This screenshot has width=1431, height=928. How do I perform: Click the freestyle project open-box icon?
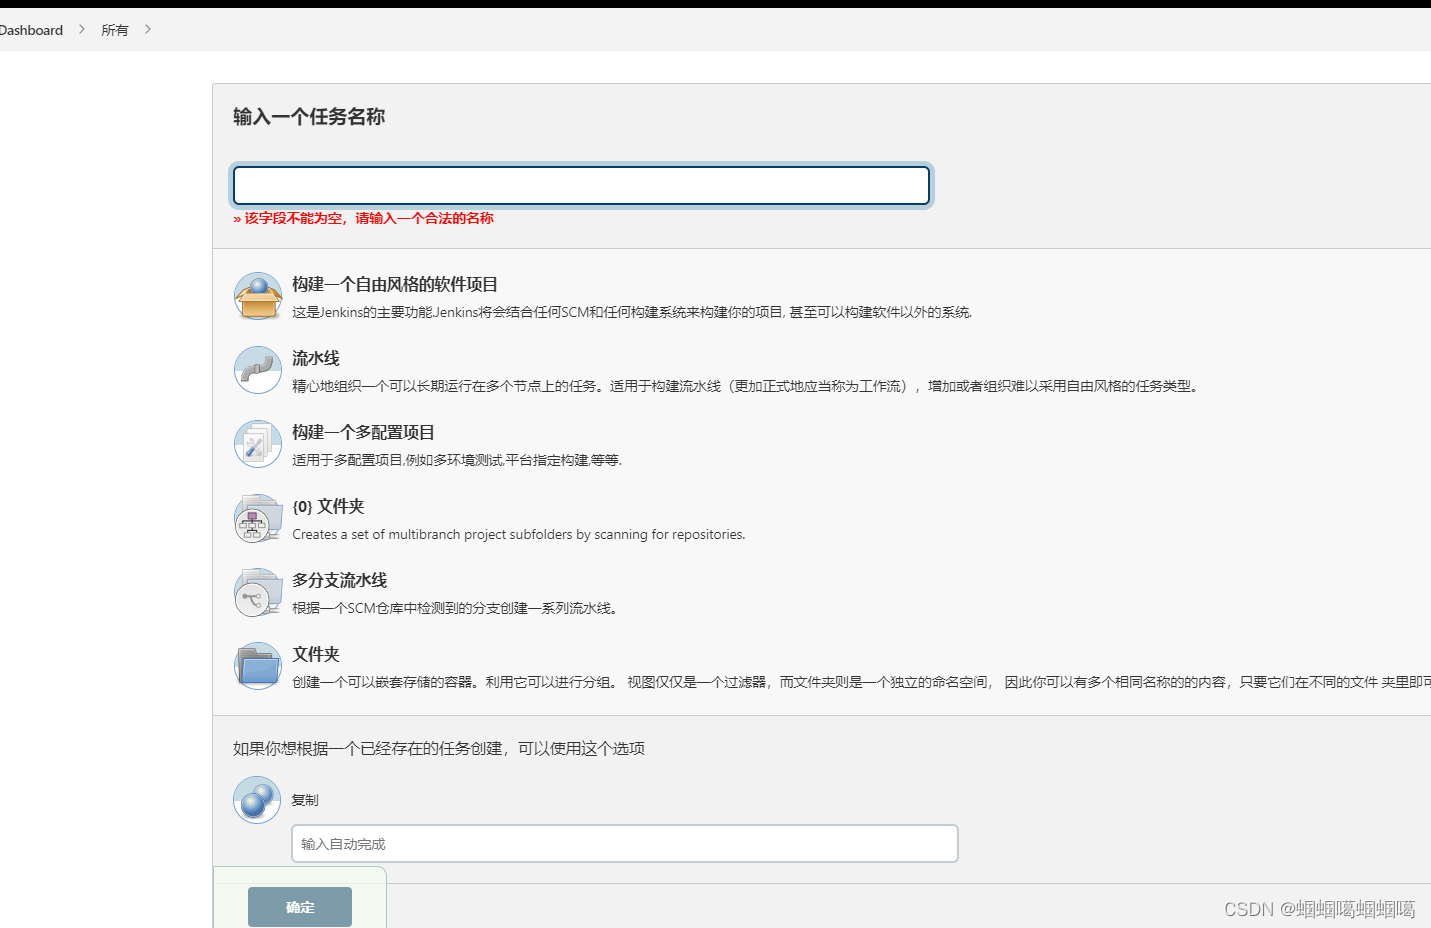click(258, 295)
